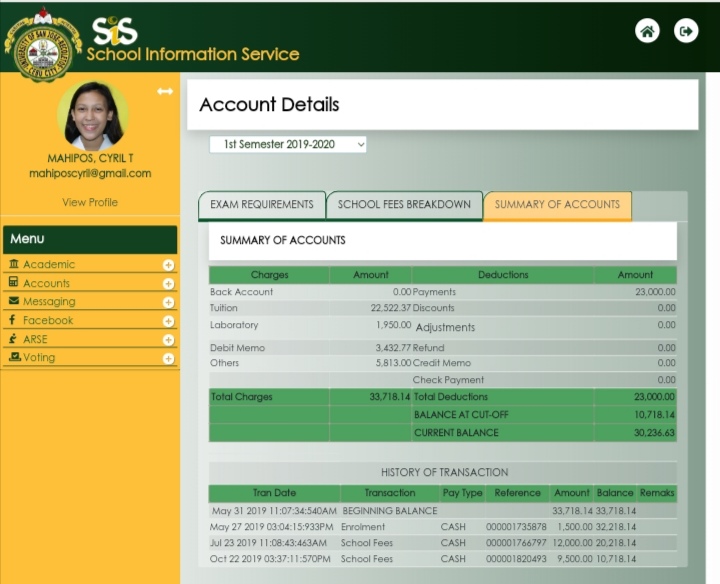Expand the Accounts menu plus button
The width and height of the screenshot is (720, 584).
pyautogui.click(x=168, y=284)
